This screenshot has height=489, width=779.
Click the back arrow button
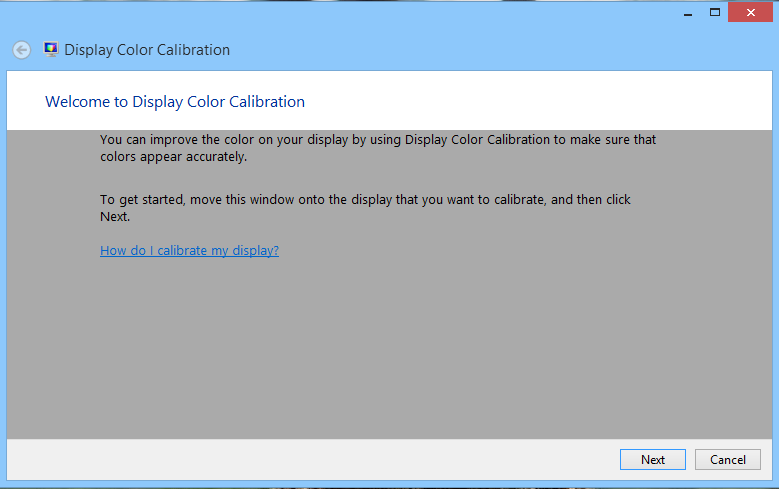(x=21, y=50)
